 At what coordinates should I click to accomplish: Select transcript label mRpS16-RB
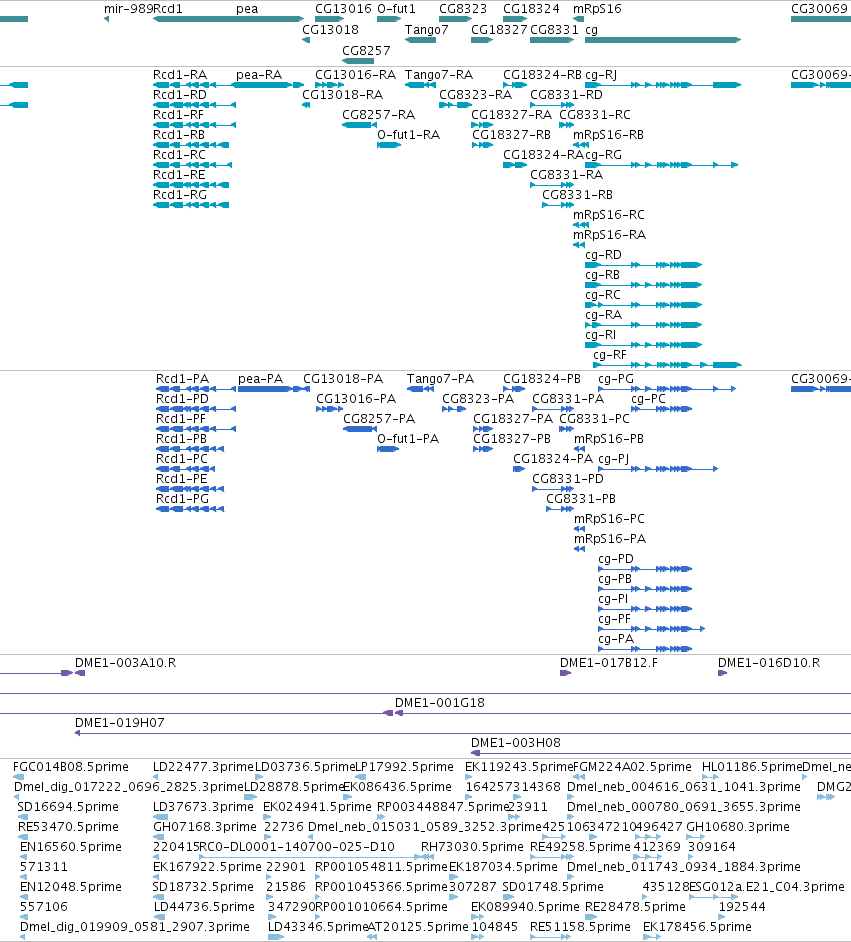(608, 135)
